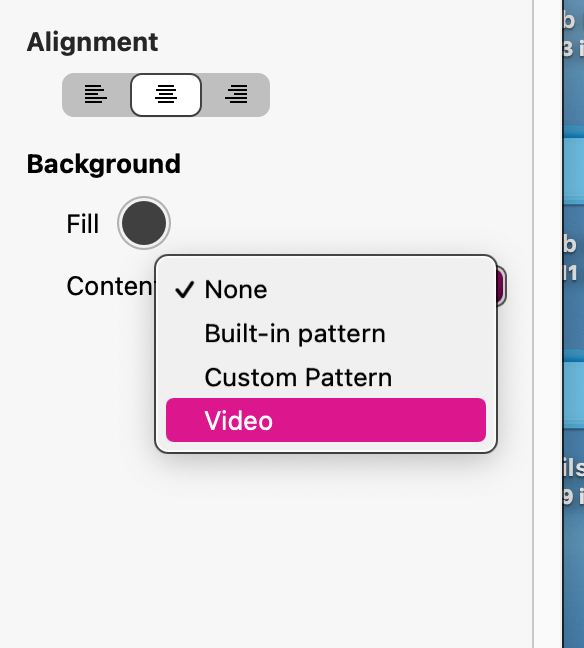
Task: Select the right text alignment icon
Action: [x=236, y=95]
